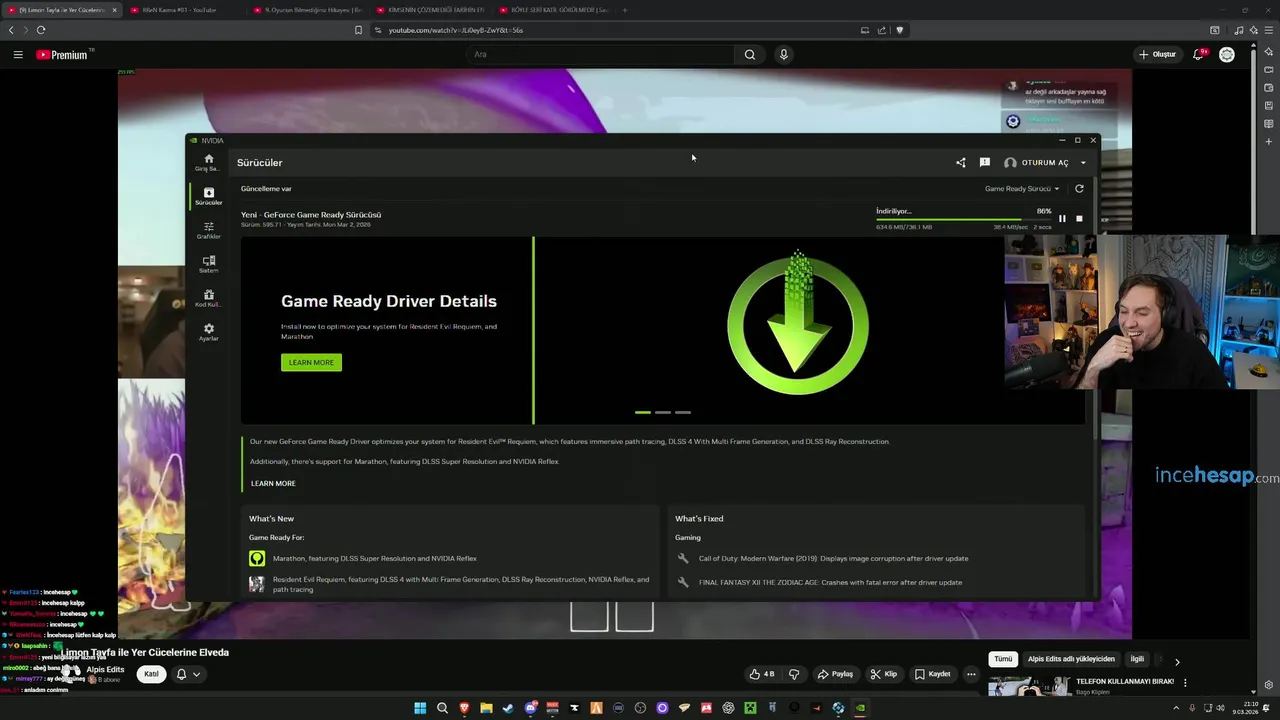This screenshot has height=720, width=1280.
Task: Click the green LEARN MORE button on banner
Action: coord(311,362)
